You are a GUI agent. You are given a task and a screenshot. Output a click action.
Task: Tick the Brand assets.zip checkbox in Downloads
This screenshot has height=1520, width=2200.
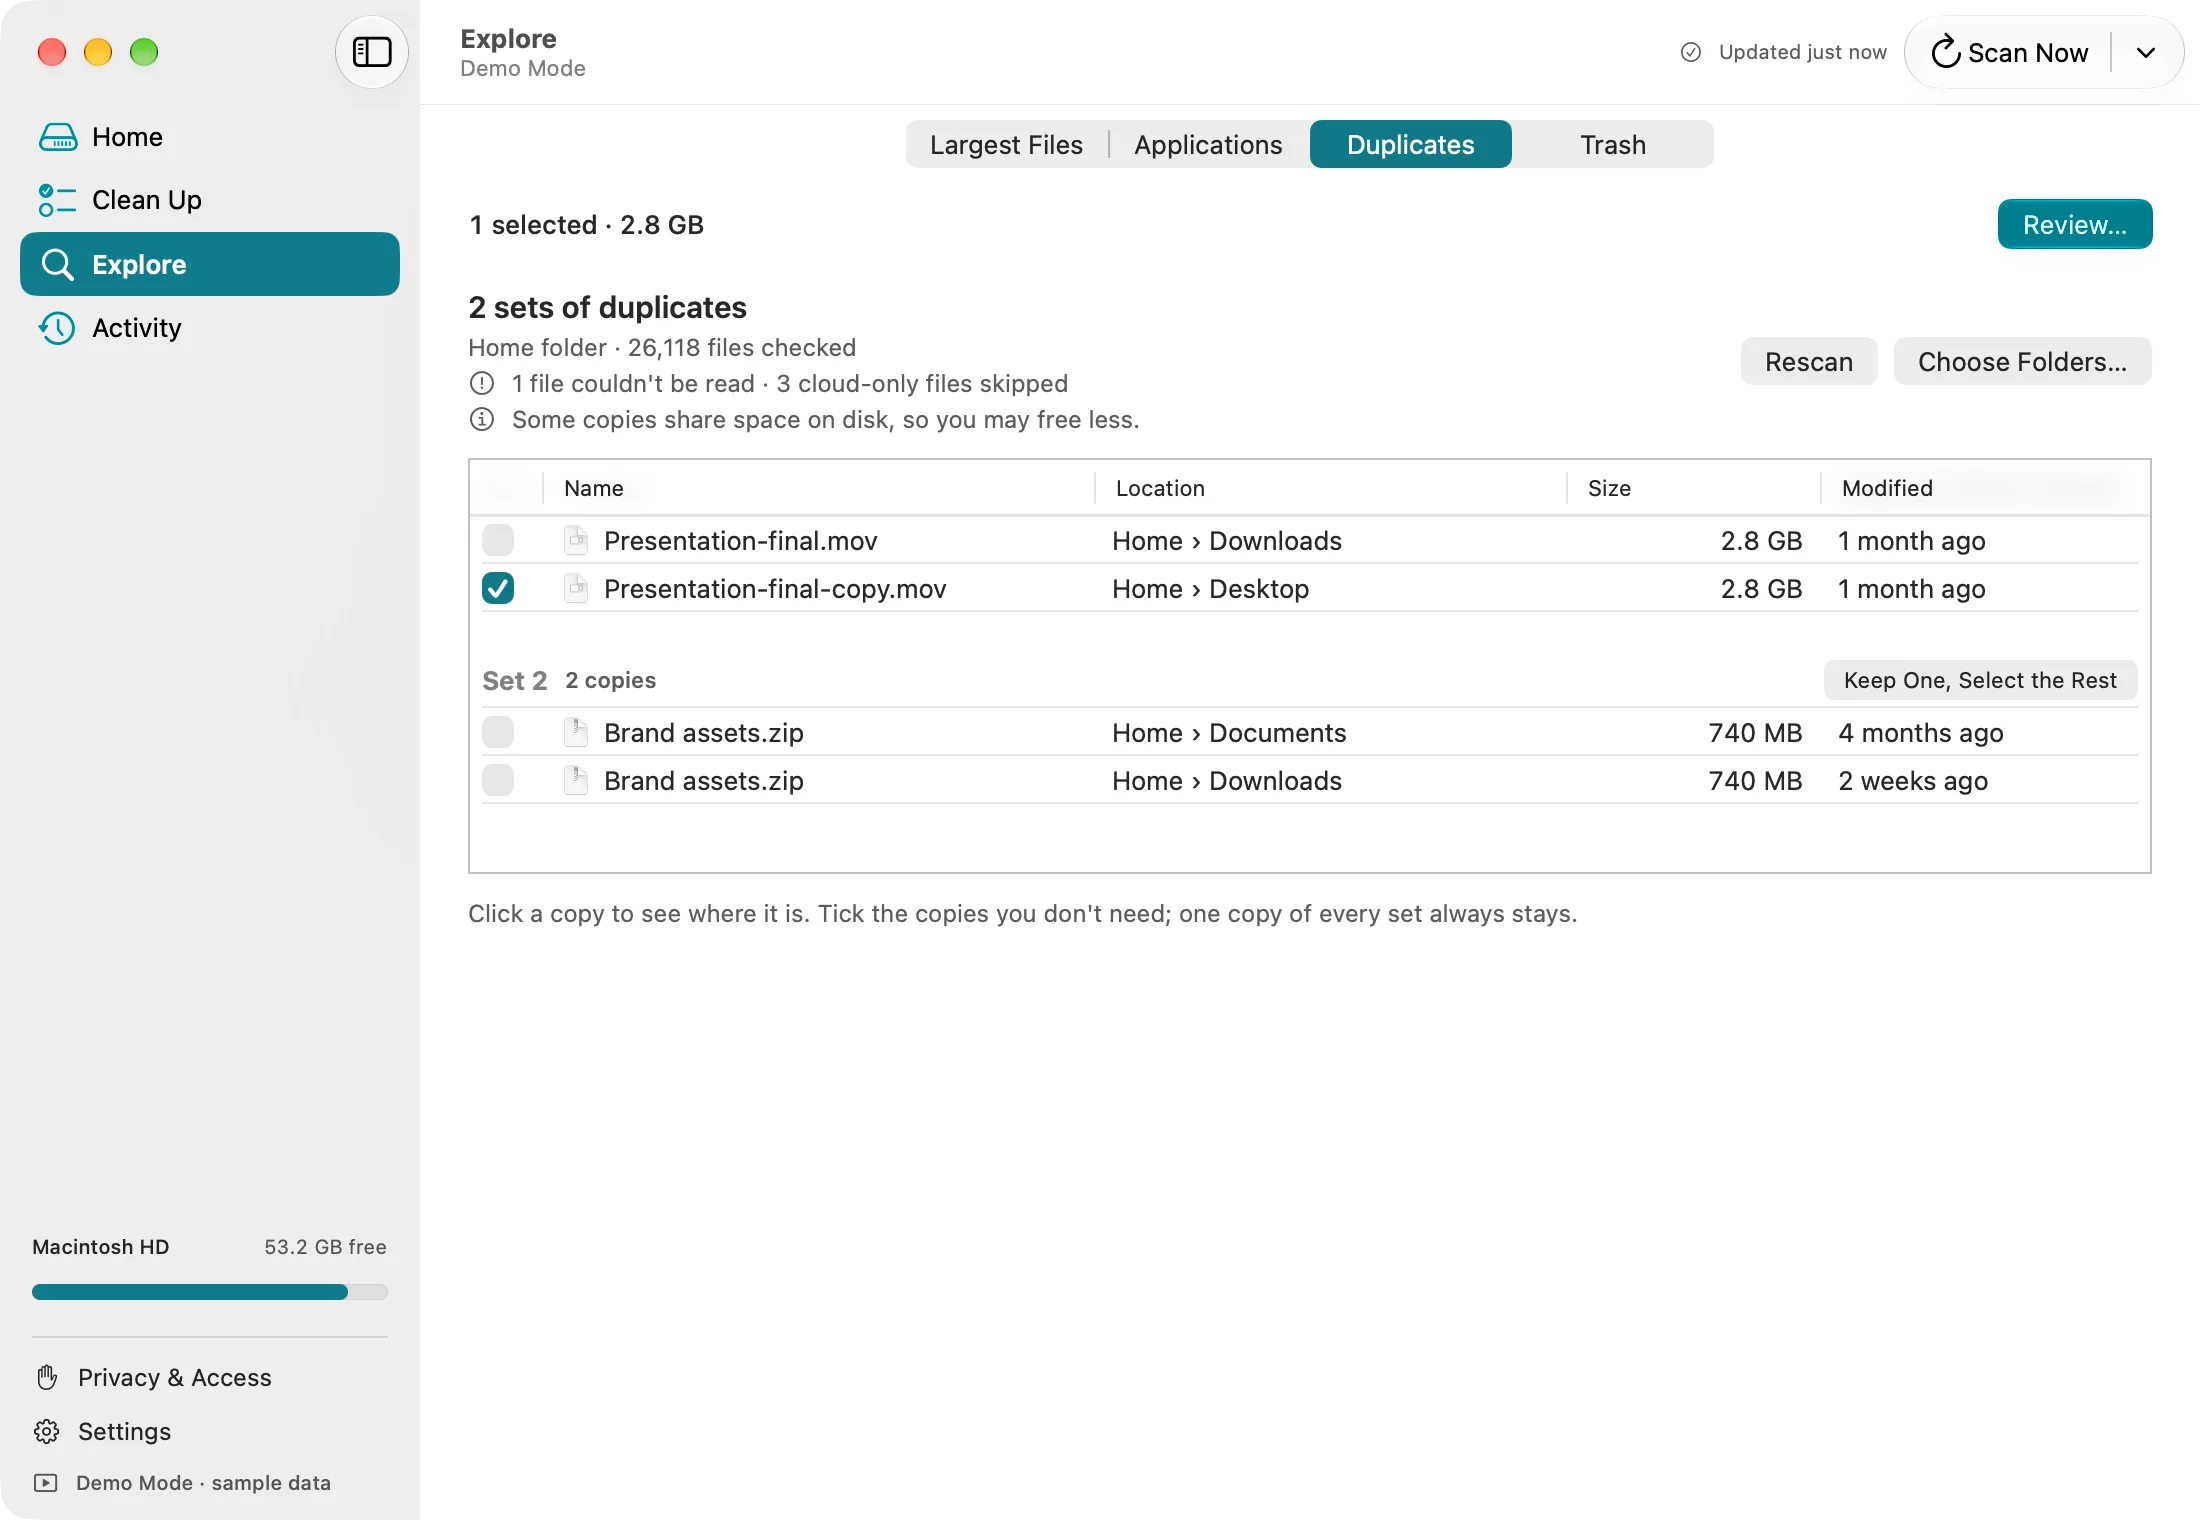[x=498, y=780]
